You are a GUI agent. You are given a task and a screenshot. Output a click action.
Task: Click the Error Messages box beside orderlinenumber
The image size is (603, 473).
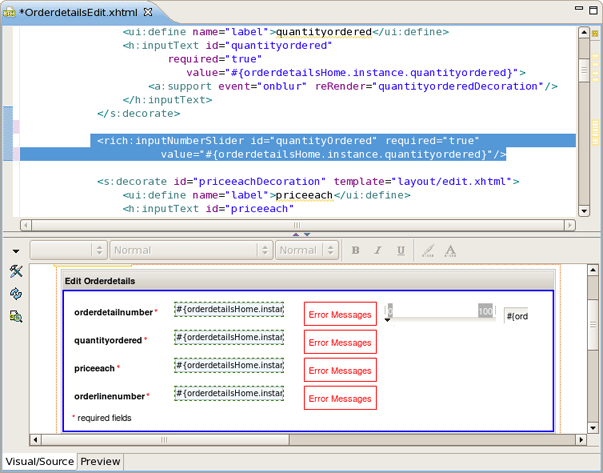(x=340, y=398)
